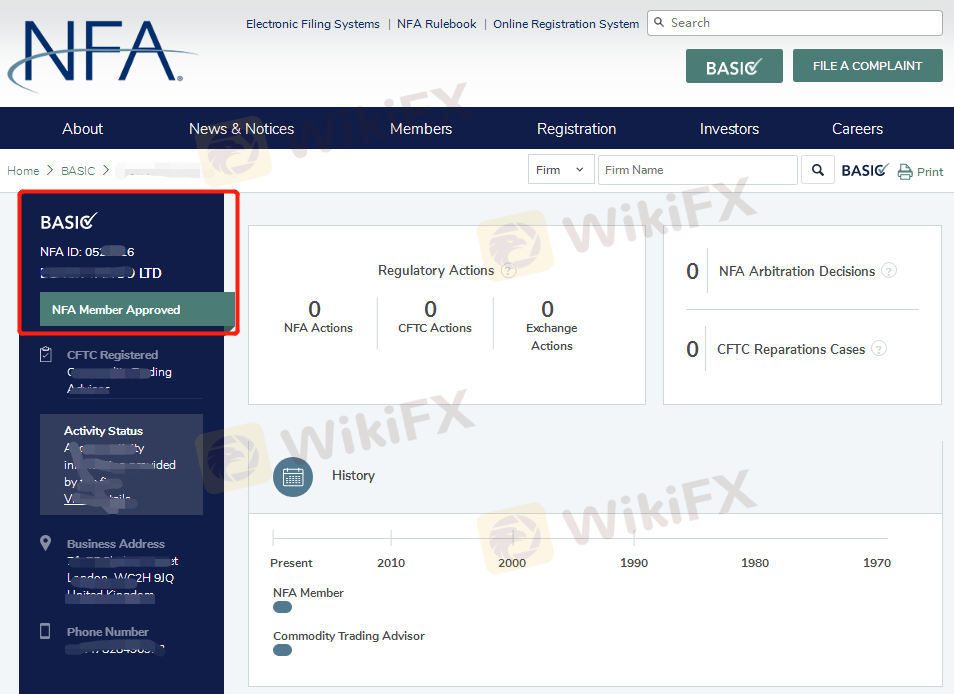The image size is (954, 694).
Task: Open the News & Notices menu
Action: coord(241,129)
